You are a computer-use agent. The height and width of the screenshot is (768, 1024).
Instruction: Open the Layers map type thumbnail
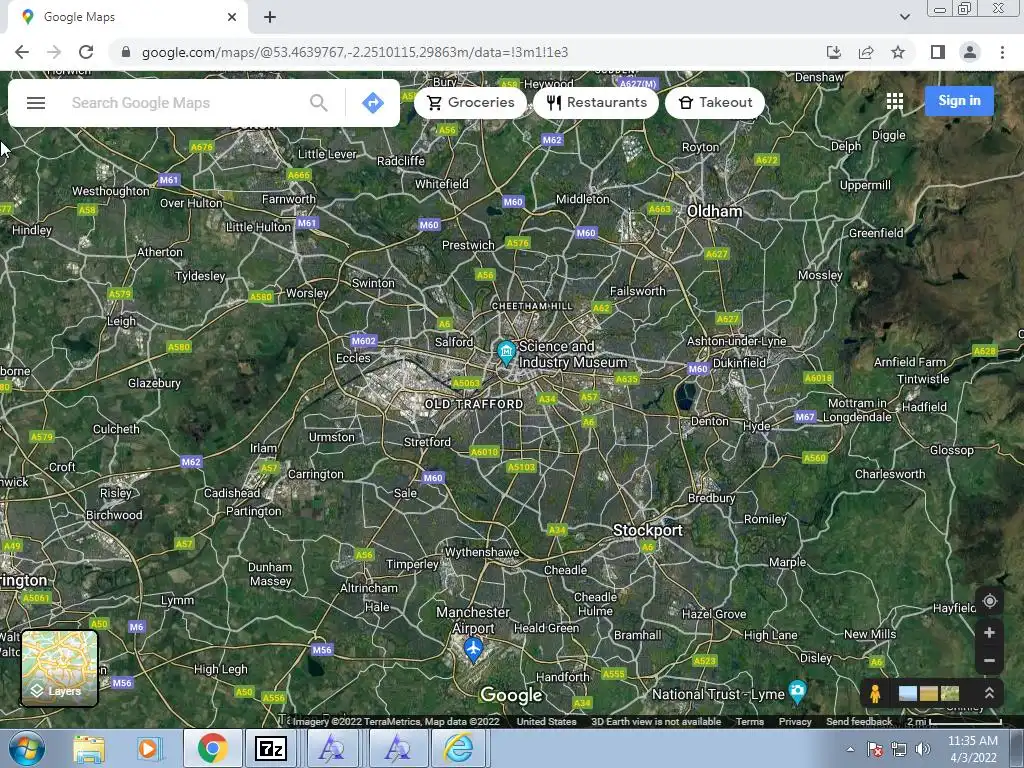pos(59,668)
